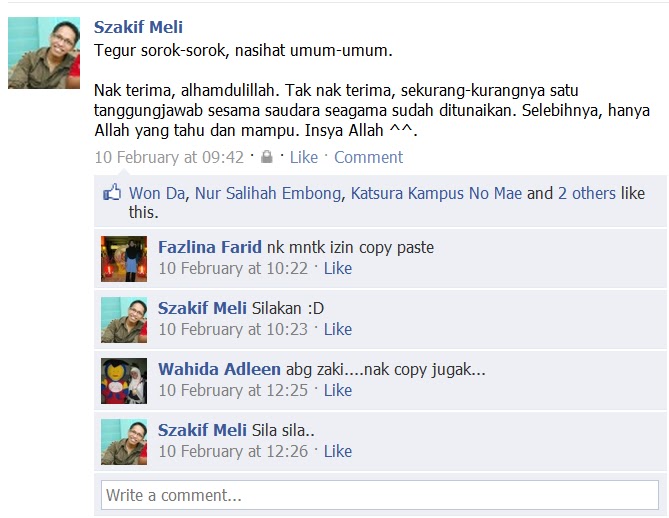Viewport: 669px width, 518px height.
Task: Open Szakif Meli author name on post
Action: 138,27
